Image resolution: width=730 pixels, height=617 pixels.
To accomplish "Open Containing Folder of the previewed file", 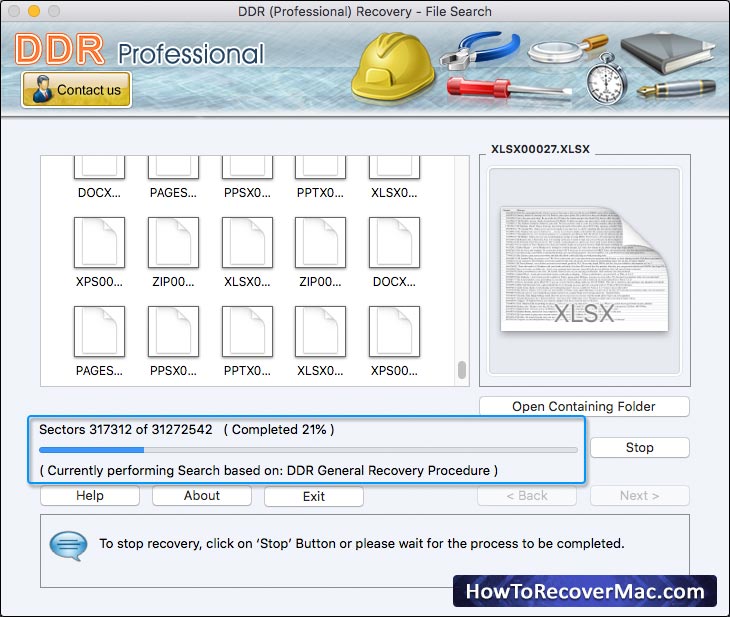I will (584, 407).
